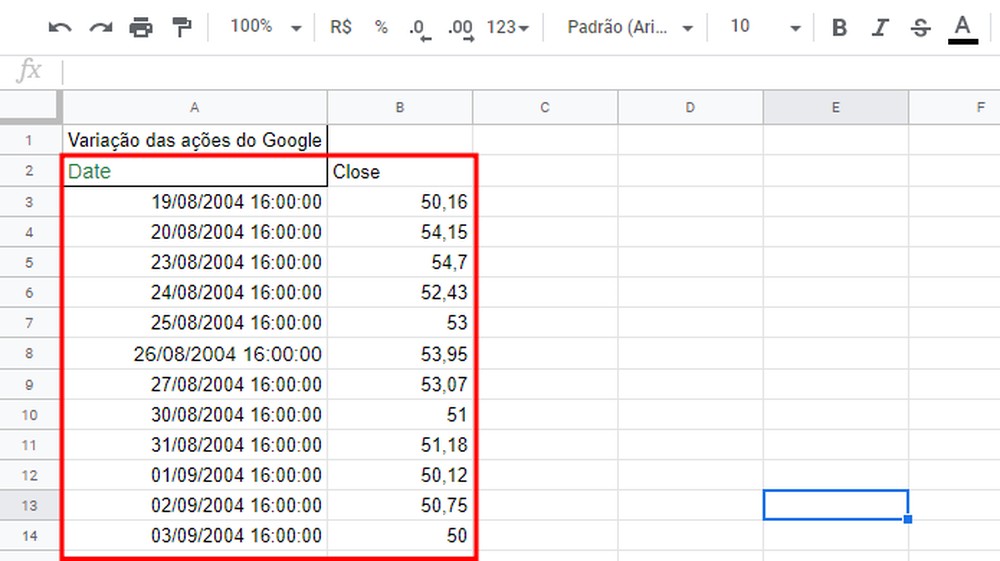Image resolution: width=1000 pixels, height=561 pixels.
Task: Select the Paint format roller icon
Action: tap(182, 27)
